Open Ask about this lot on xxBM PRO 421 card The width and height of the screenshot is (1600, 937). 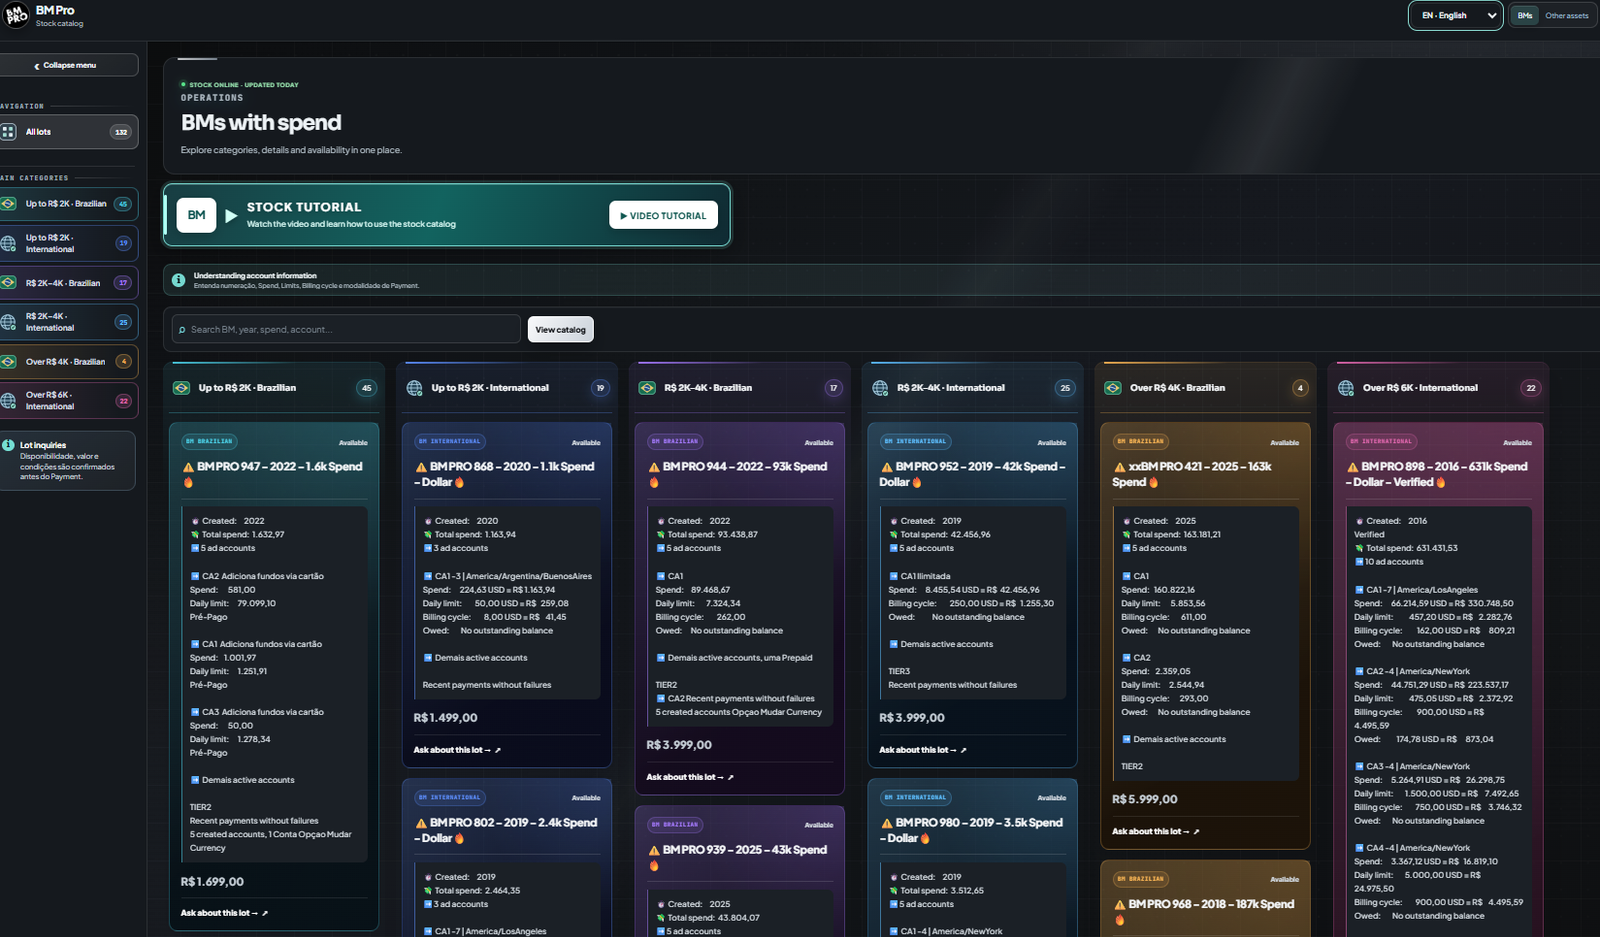tap(1156, 831)
